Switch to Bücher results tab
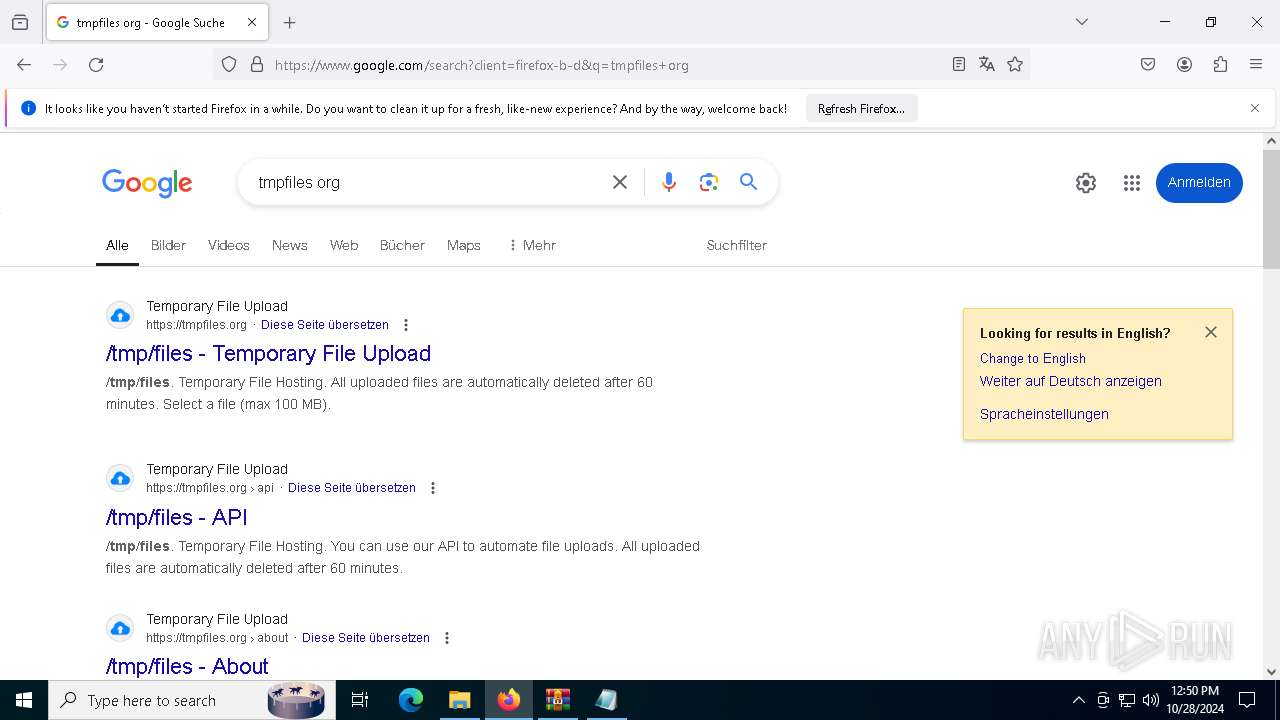Viewport: 1280px width, 720px height. point(402,245)
